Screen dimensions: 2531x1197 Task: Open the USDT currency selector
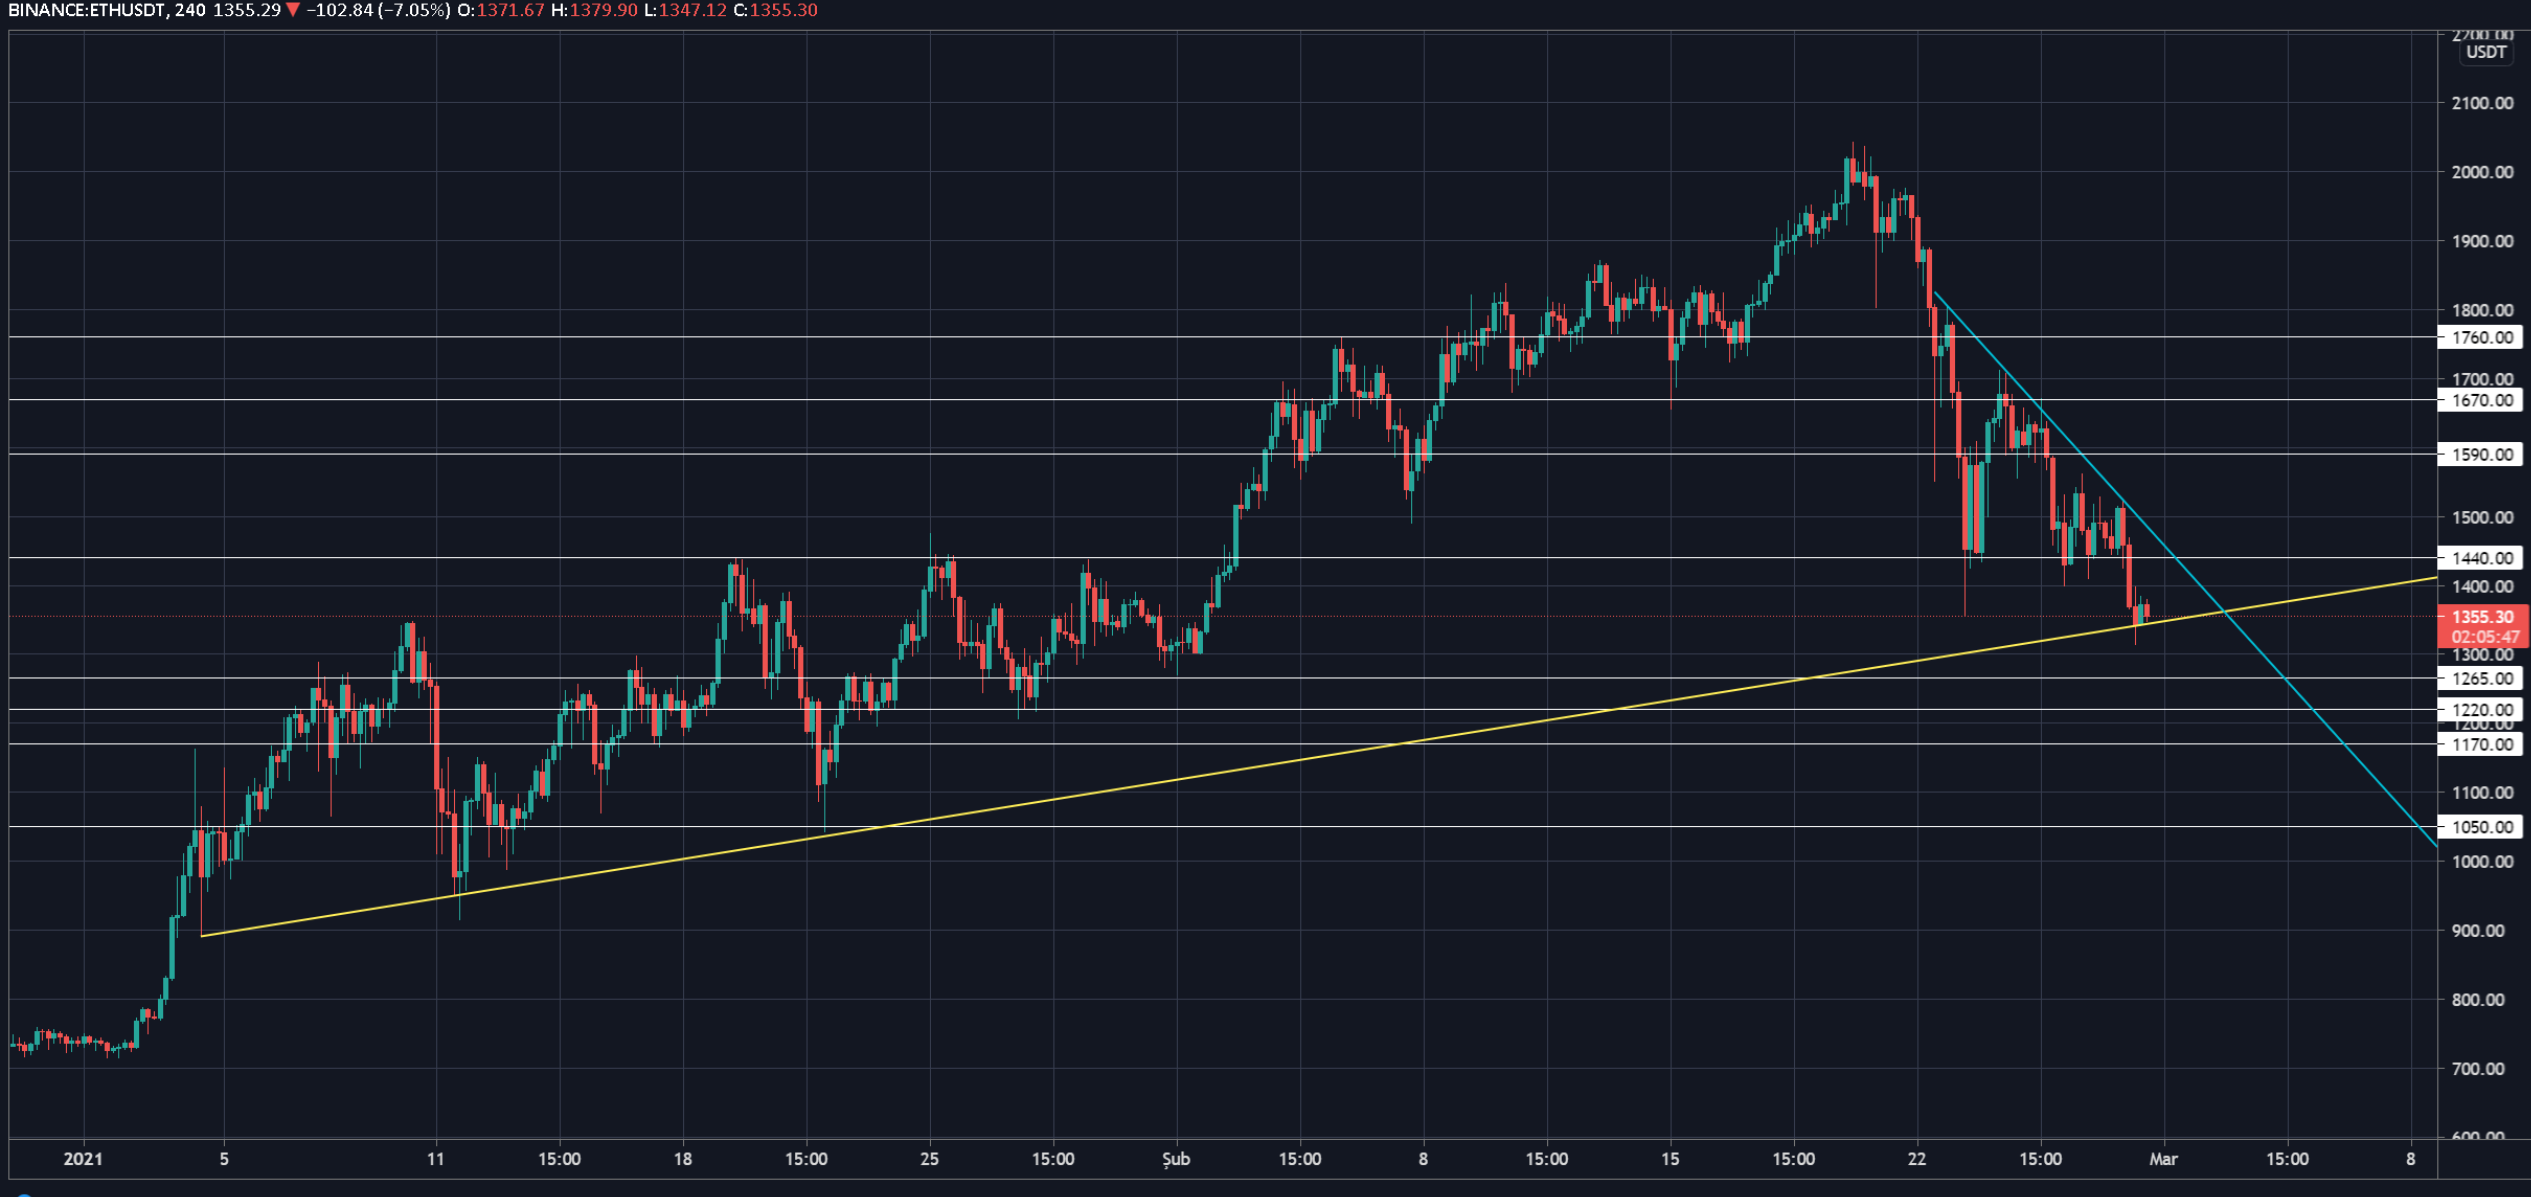coord(2486,52)
